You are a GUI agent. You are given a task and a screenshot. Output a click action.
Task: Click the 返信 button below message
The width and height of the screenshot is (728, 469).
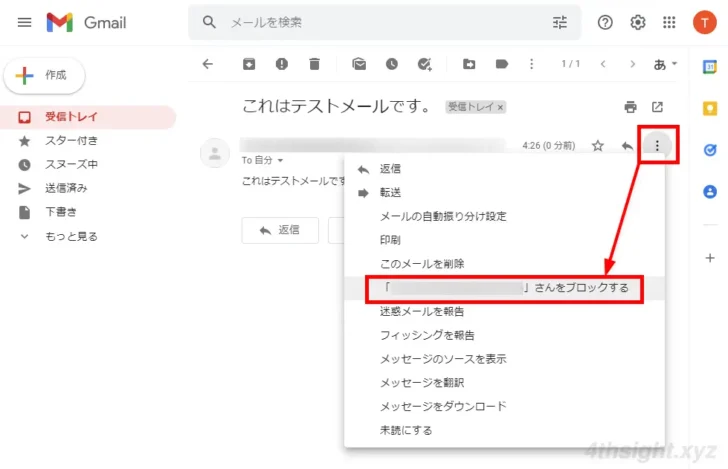coord(280,230)
